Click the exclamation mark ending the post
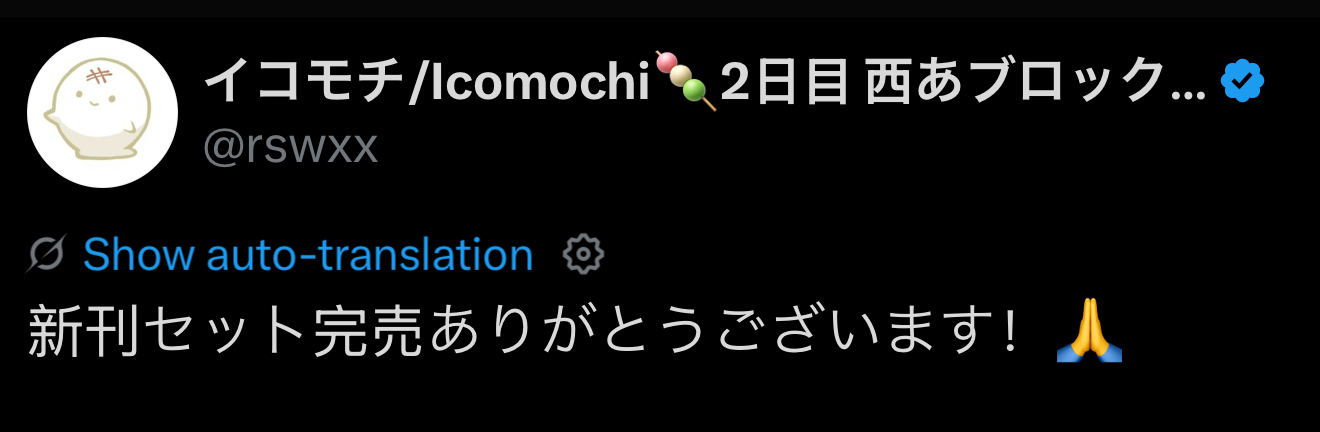1320x432 pixels. pos(1009,332)
